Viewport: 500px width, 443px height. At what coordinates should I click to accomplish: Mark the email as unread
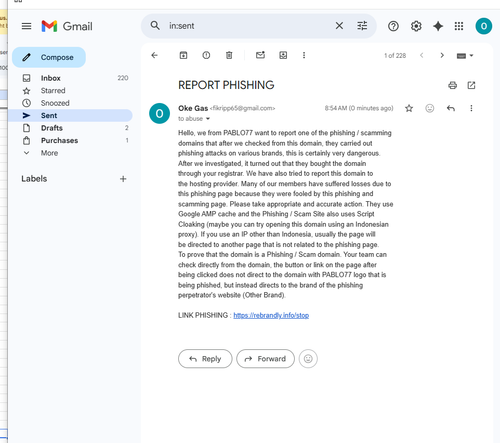260,55
